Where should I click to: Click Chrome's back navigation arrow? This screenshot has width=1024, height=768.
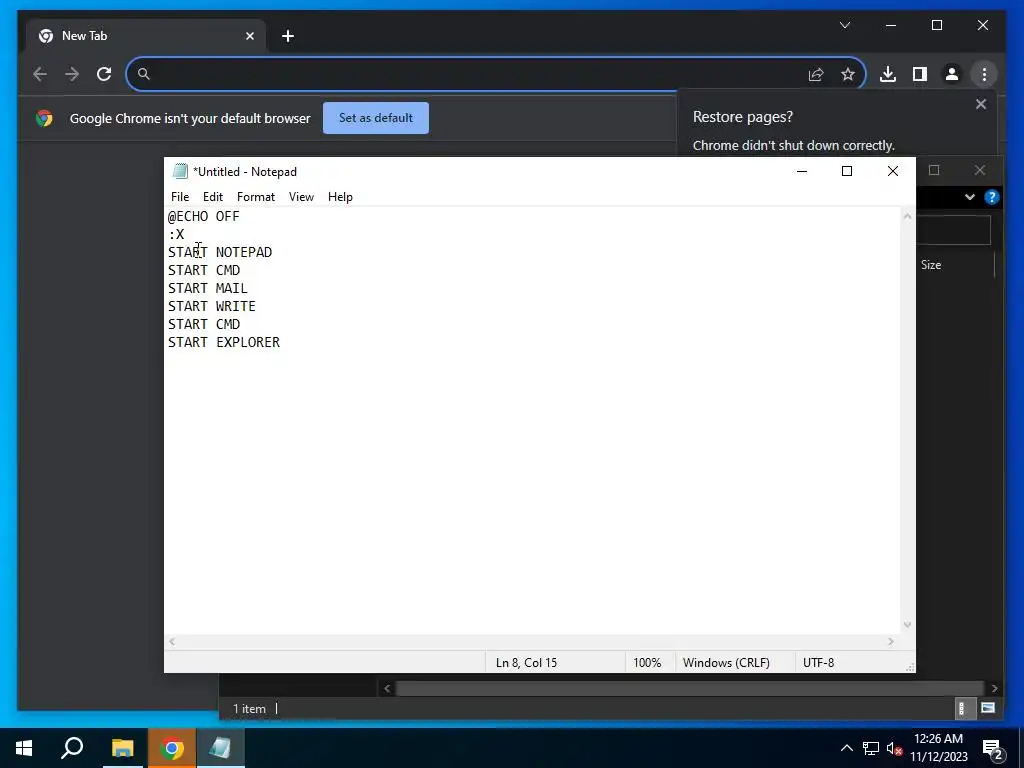click(x=40, y=74)
